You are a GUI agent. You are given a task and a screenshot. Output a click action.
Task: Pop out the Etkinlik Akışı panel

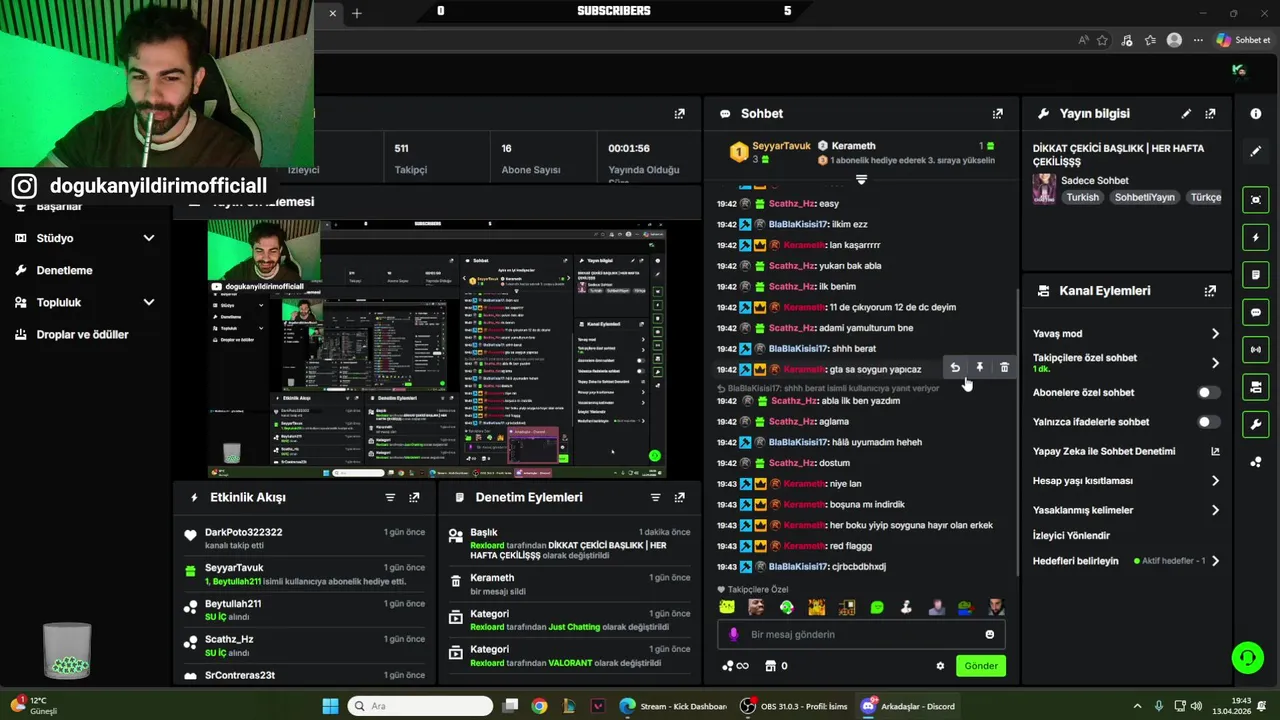414,497
